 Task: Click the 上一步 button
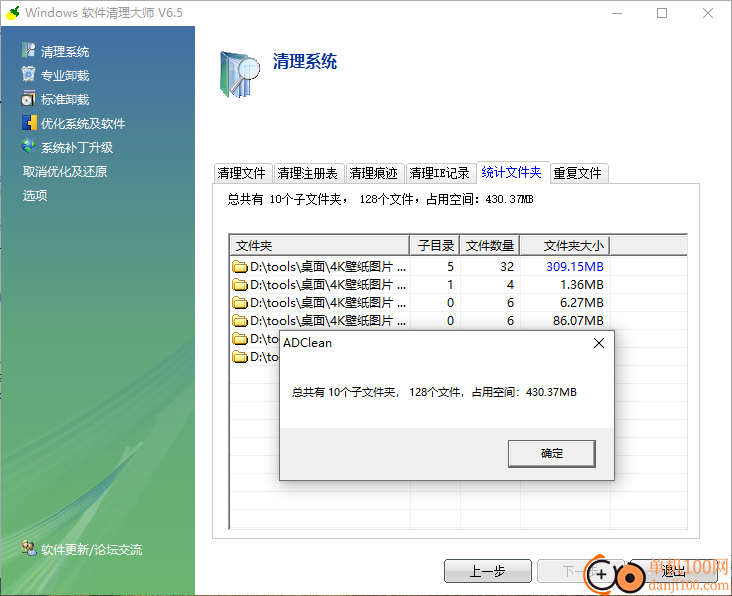point(487,571)
